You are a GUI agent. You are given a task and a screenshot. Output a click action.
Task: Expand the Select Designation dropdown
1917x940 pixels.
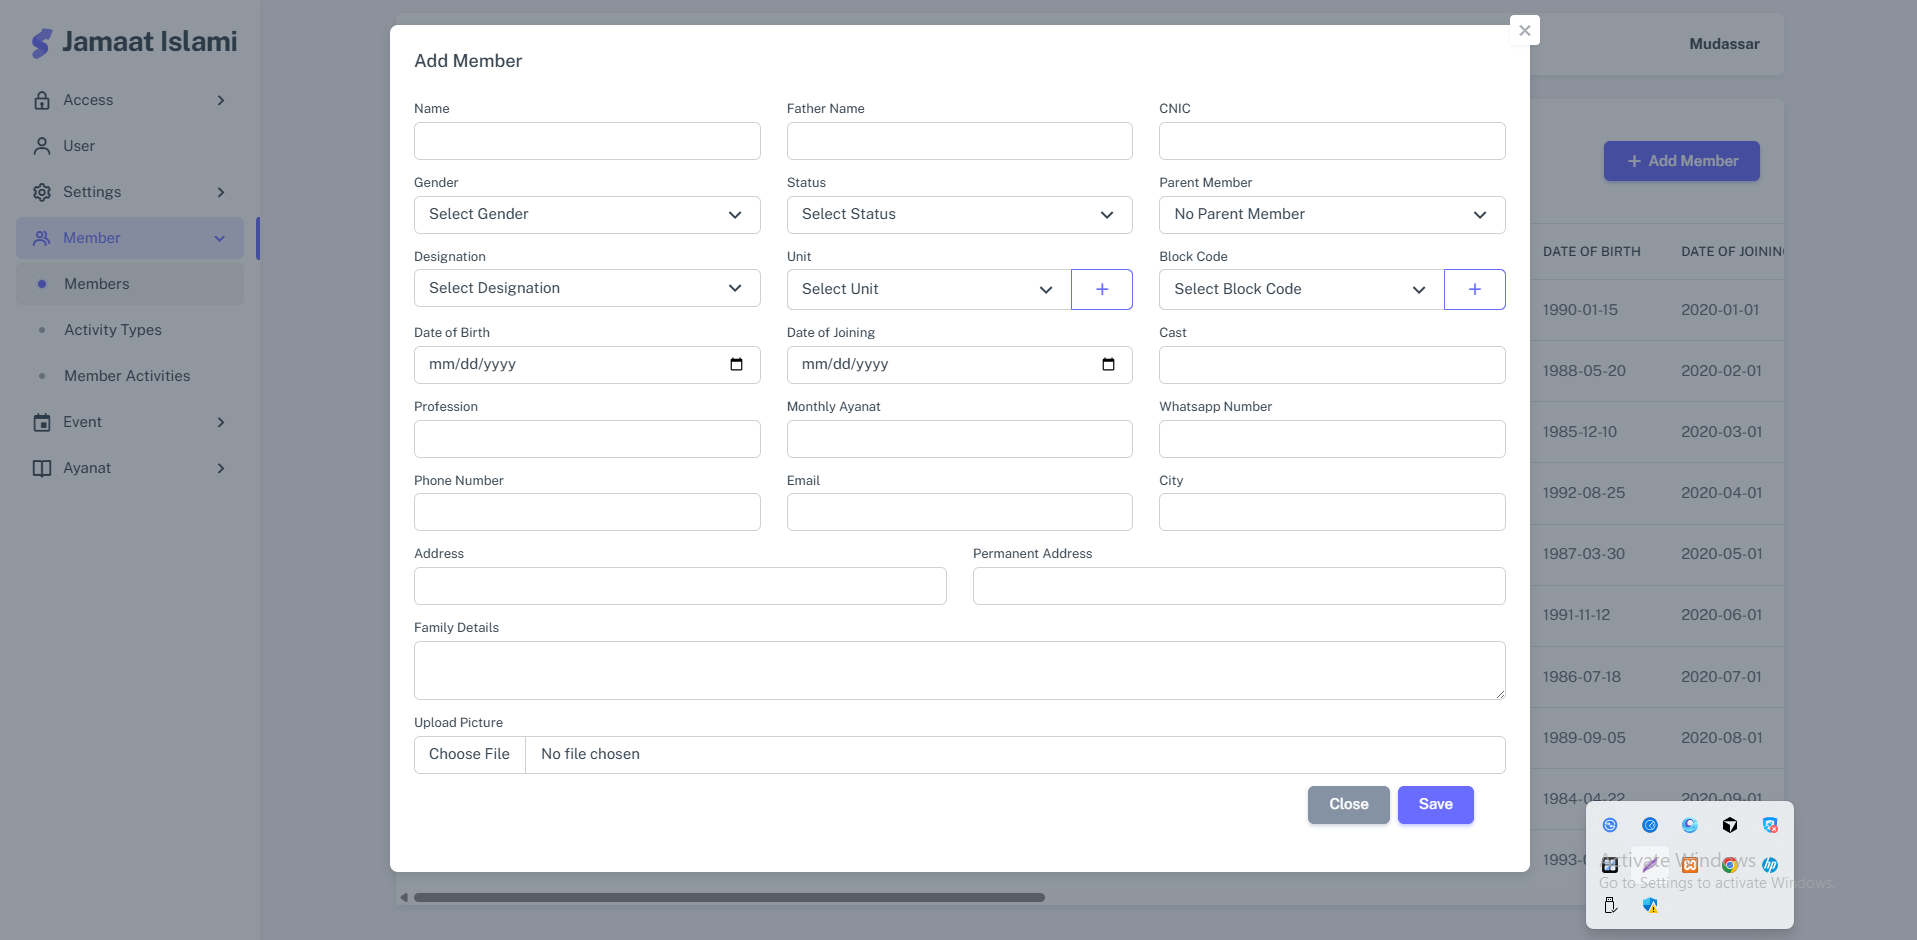(587, 288)
